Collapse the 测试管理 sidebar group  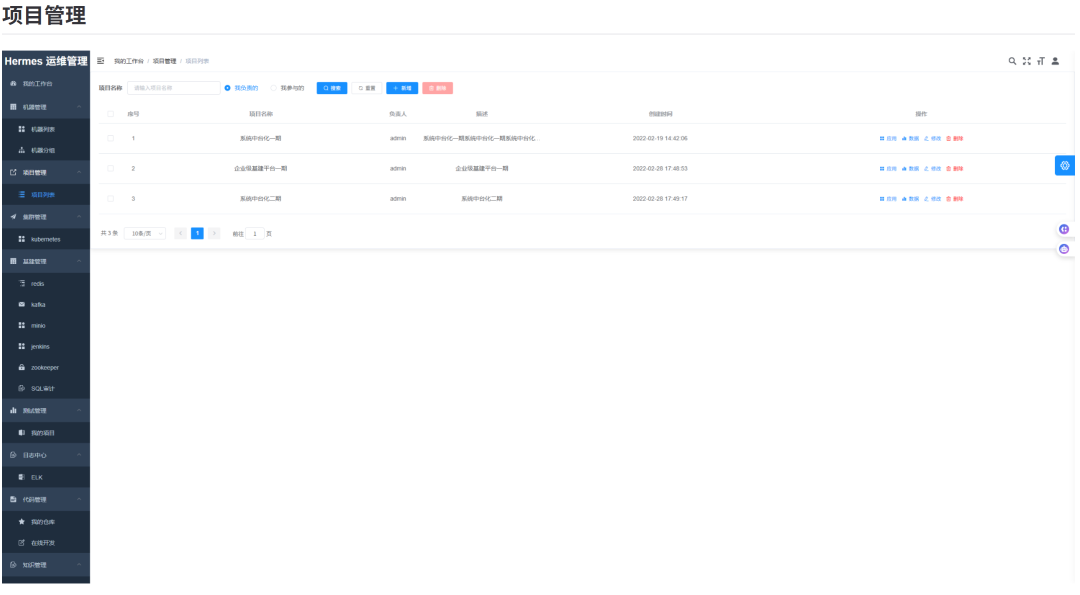(x=45, y=410)
